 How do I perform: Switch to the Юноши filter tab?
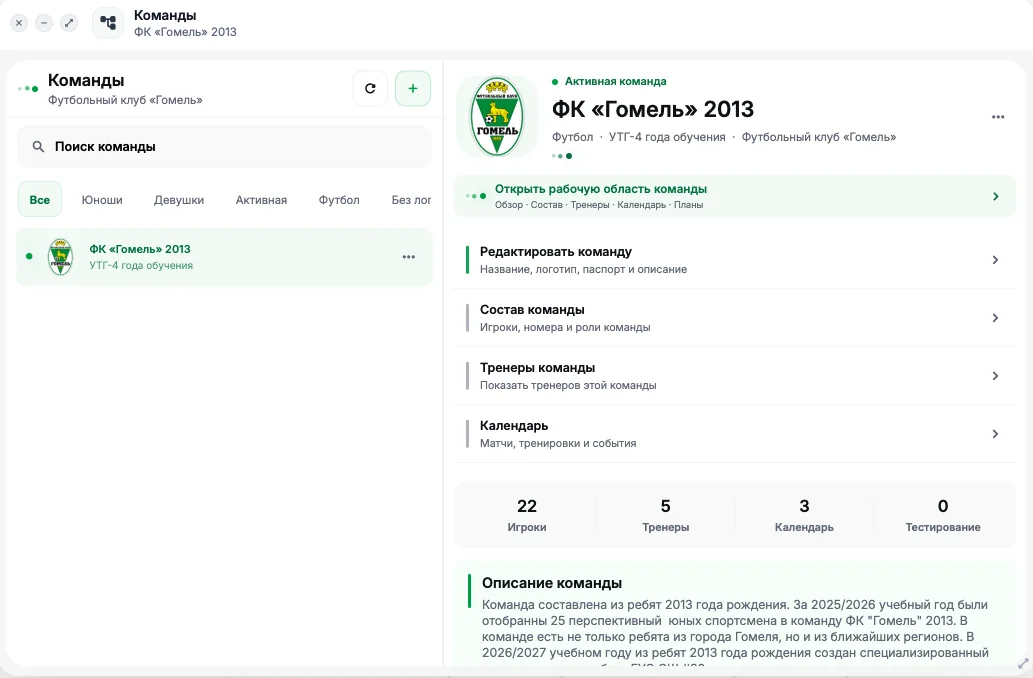coord(102,200)
